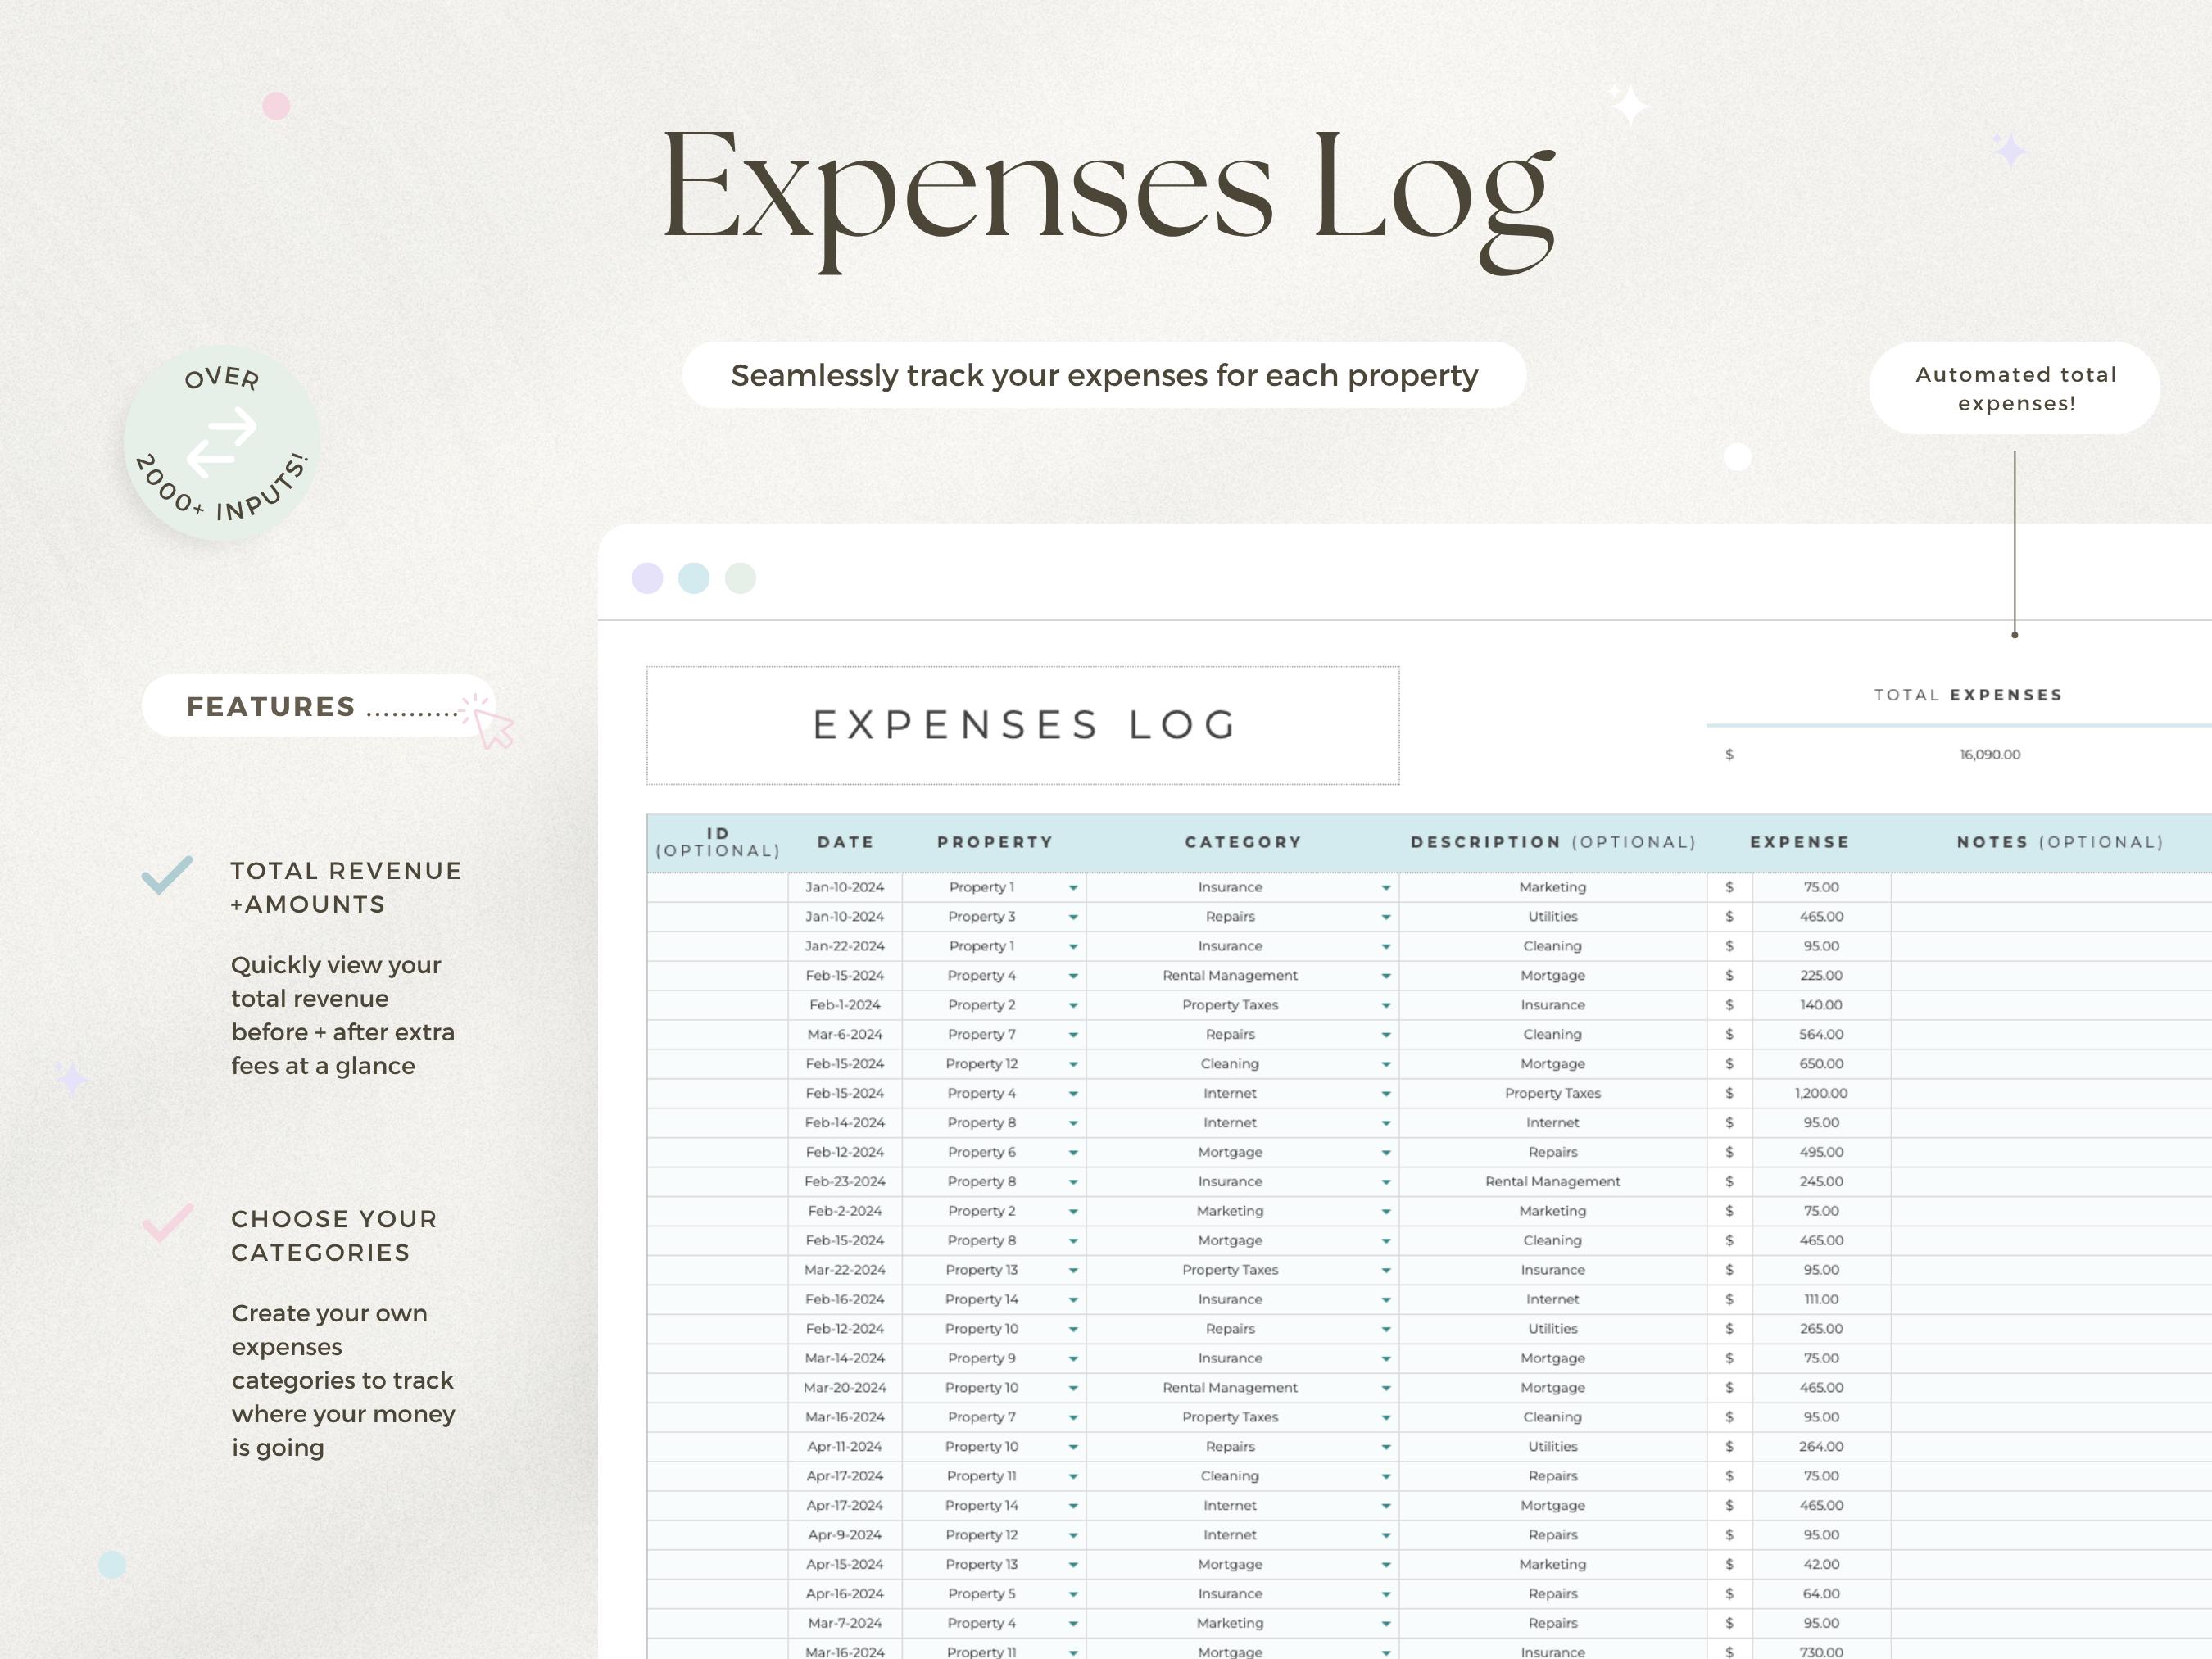Click the green window dot
This screenshot has height=1659, width=2212.
tap(740, 578)
